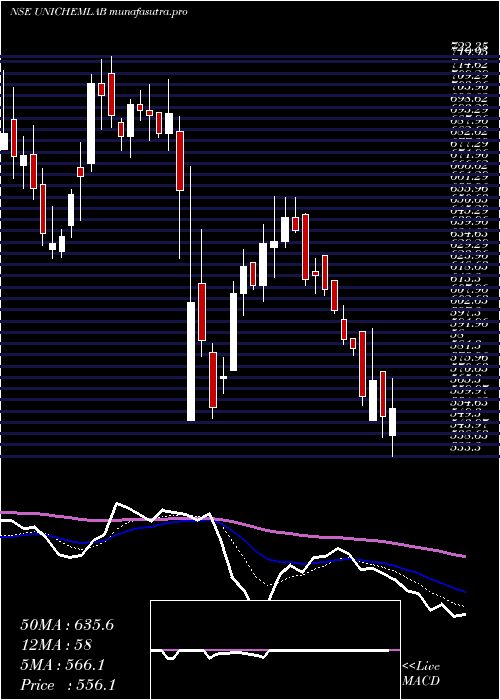Click the rightmost white candlestick
The image size is (500, 700).
pos(392,422)
